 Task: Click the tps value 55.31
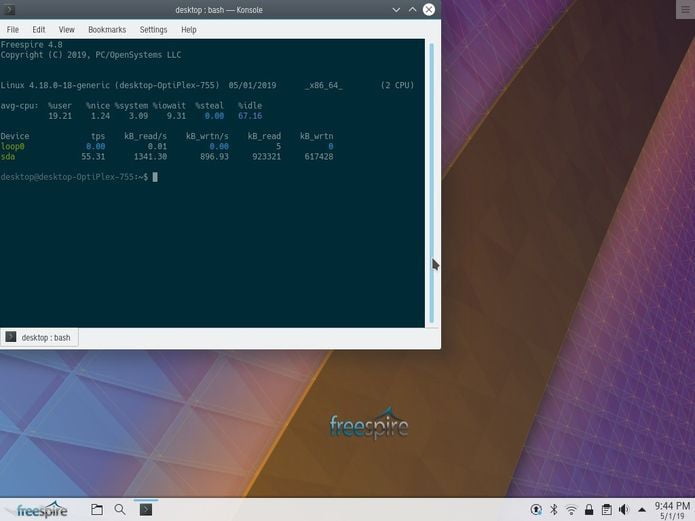point(93,157)
